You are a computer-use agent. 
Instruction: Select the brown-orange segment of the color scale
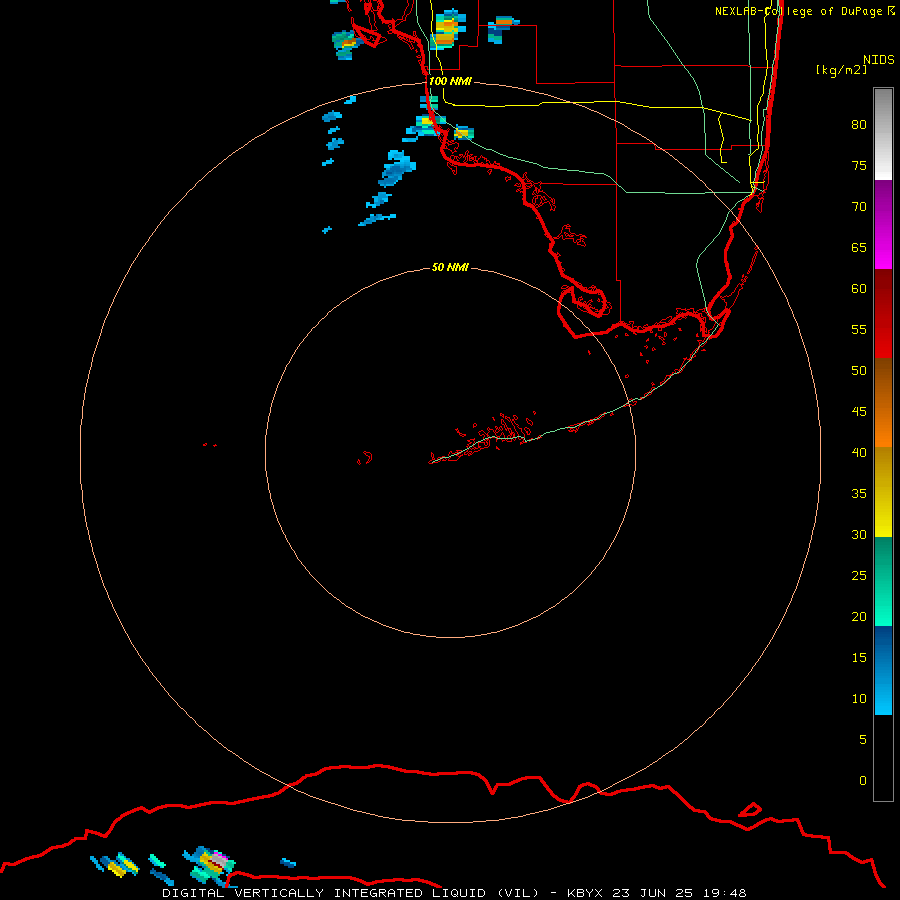(883, 402)
